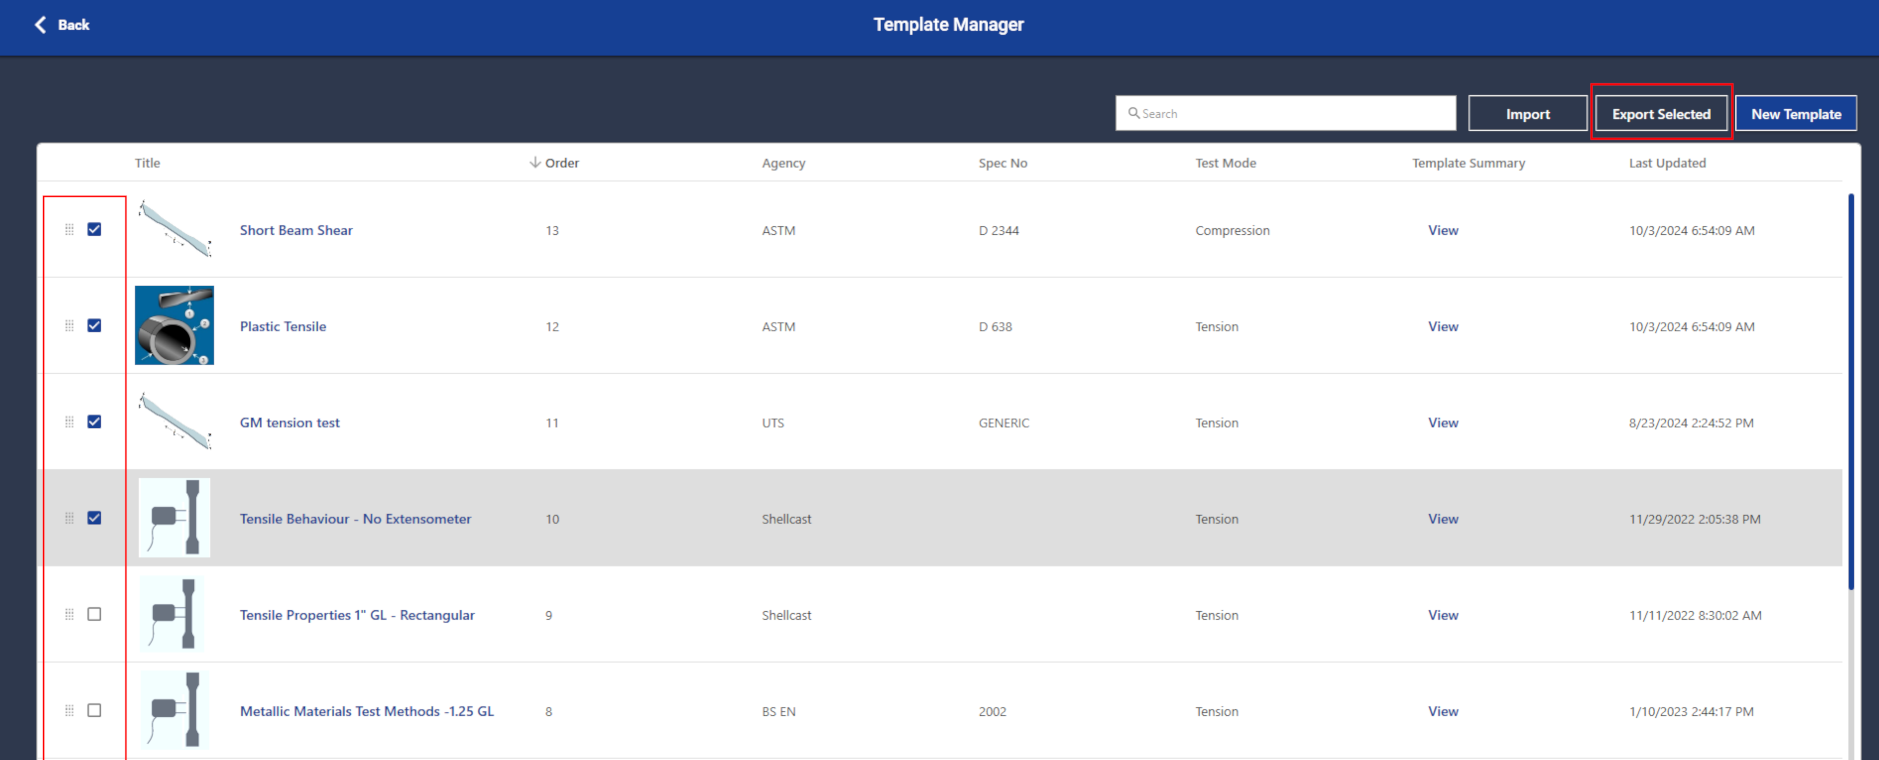
Task: Sort by the Order column header
Action: coord(562,163)
